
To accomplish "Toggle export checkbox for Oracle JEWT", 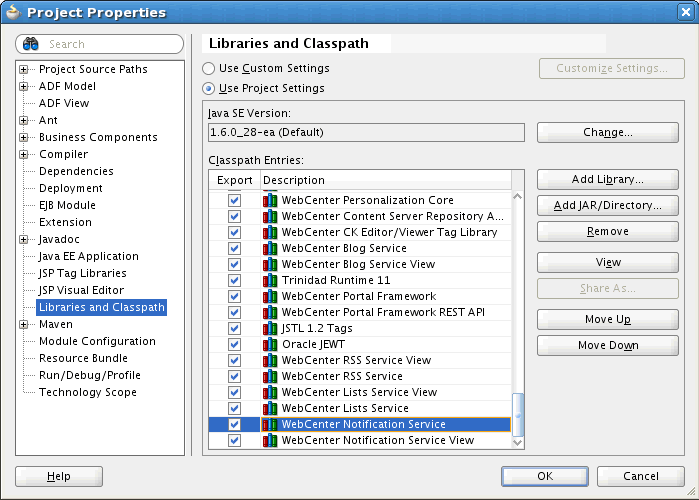I will [x=234, y=344].
